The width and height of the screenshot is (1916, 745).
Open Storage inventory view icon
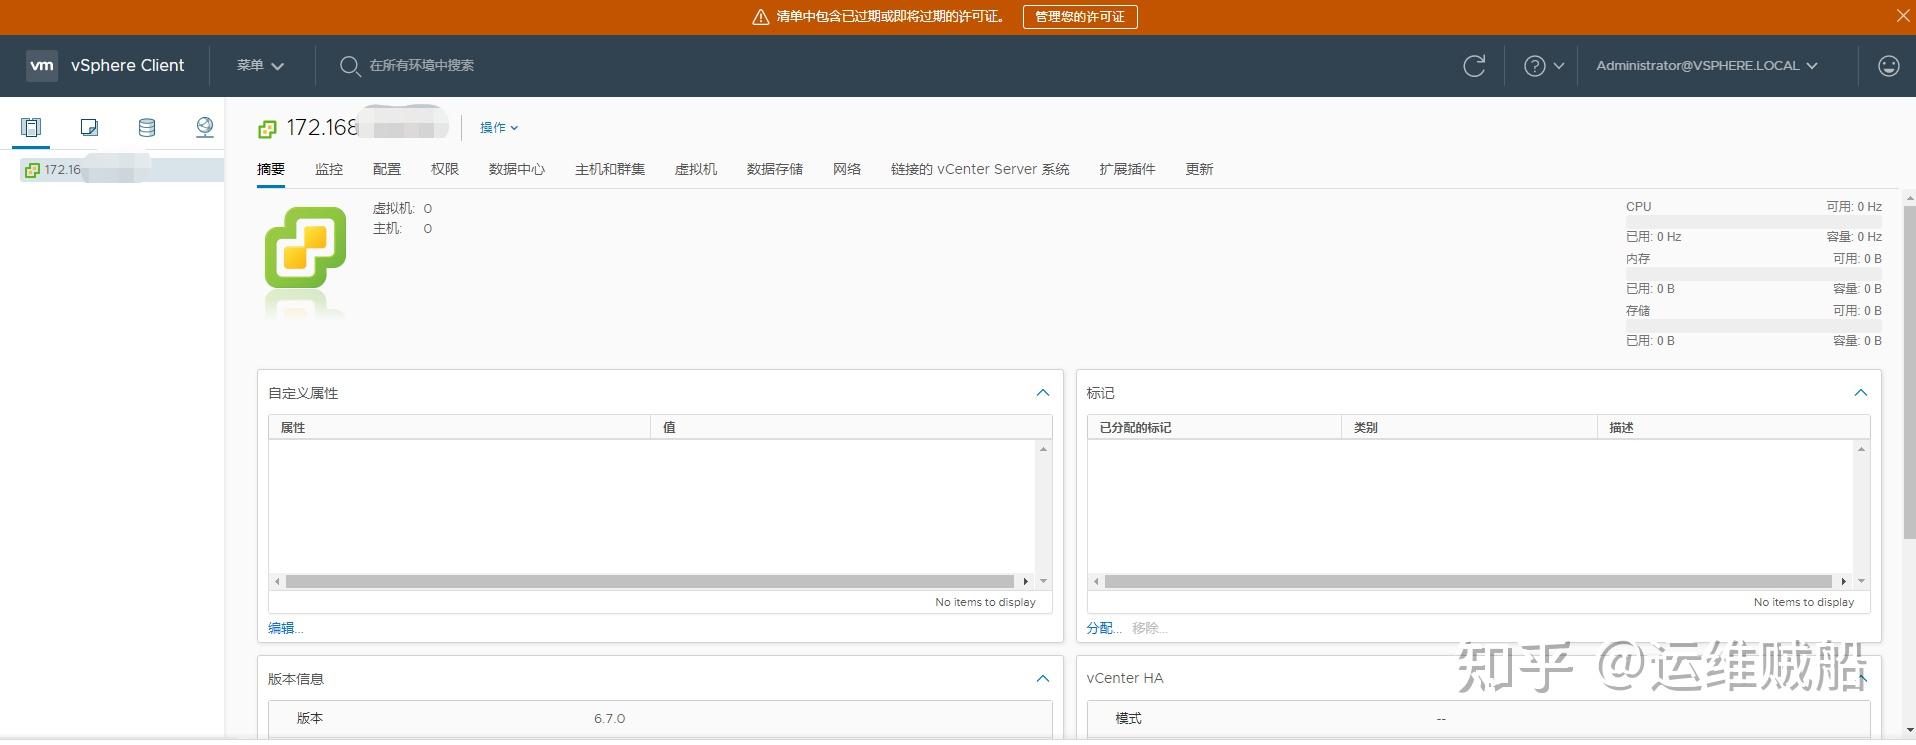pyautogui.click(x=147, y=127)
